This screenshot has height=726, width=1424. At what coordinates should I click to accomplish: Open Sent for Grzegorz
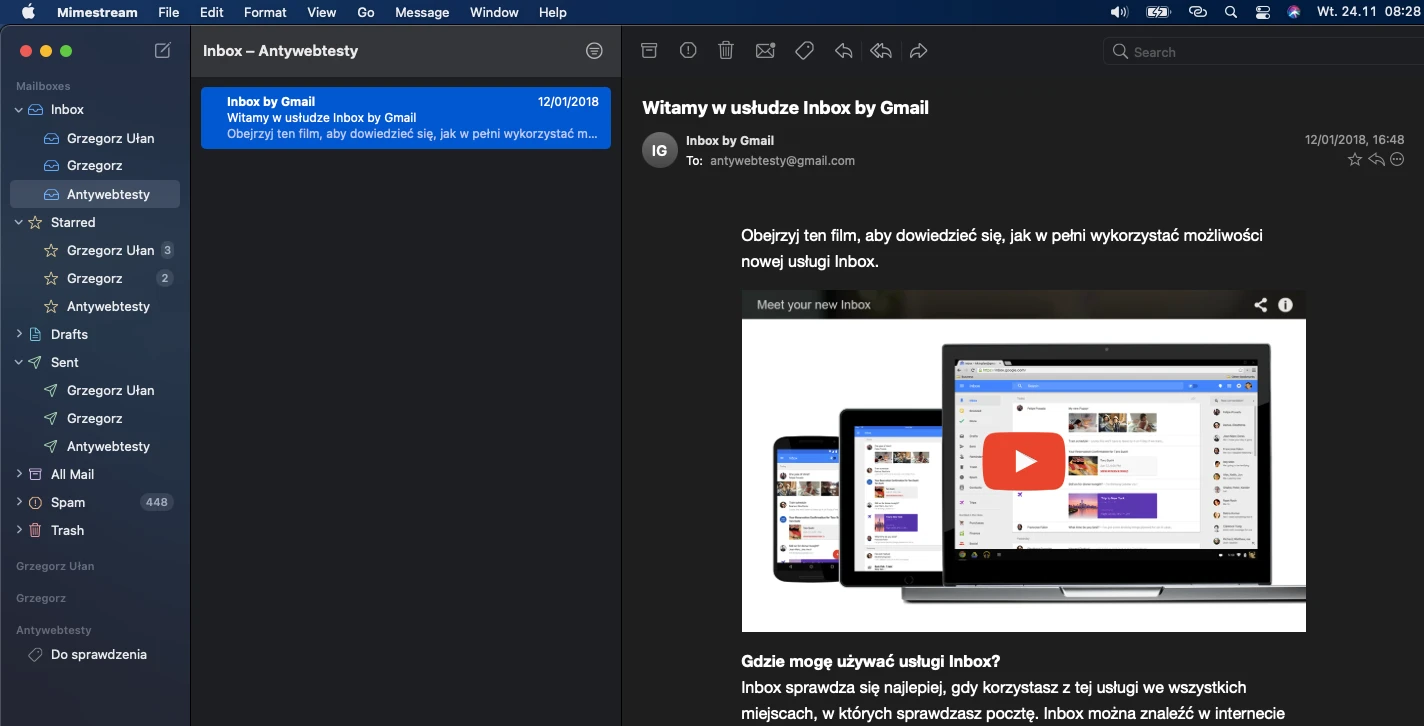pos(97,418)
